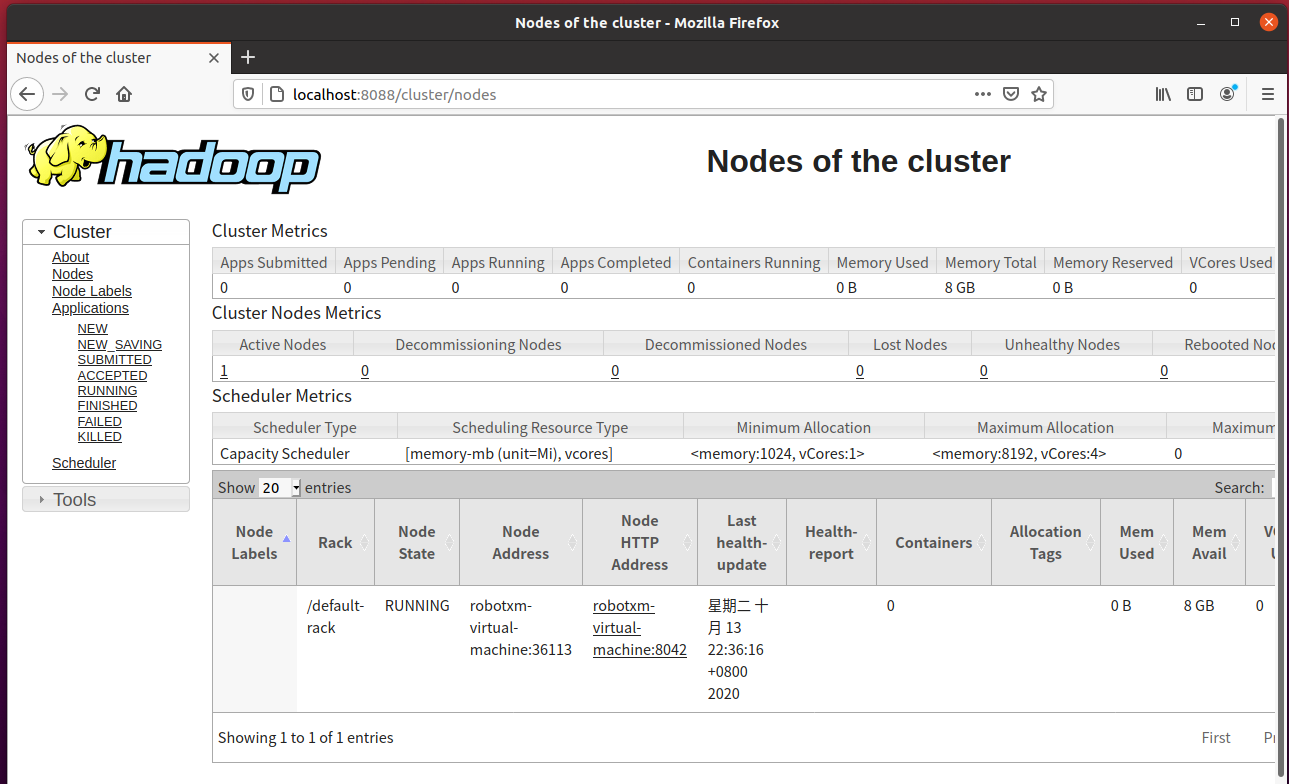Open Firefox account profile icon
Image resolution: width=1289 pixels, height=784 pixels.
click(x=1227, y=94)
